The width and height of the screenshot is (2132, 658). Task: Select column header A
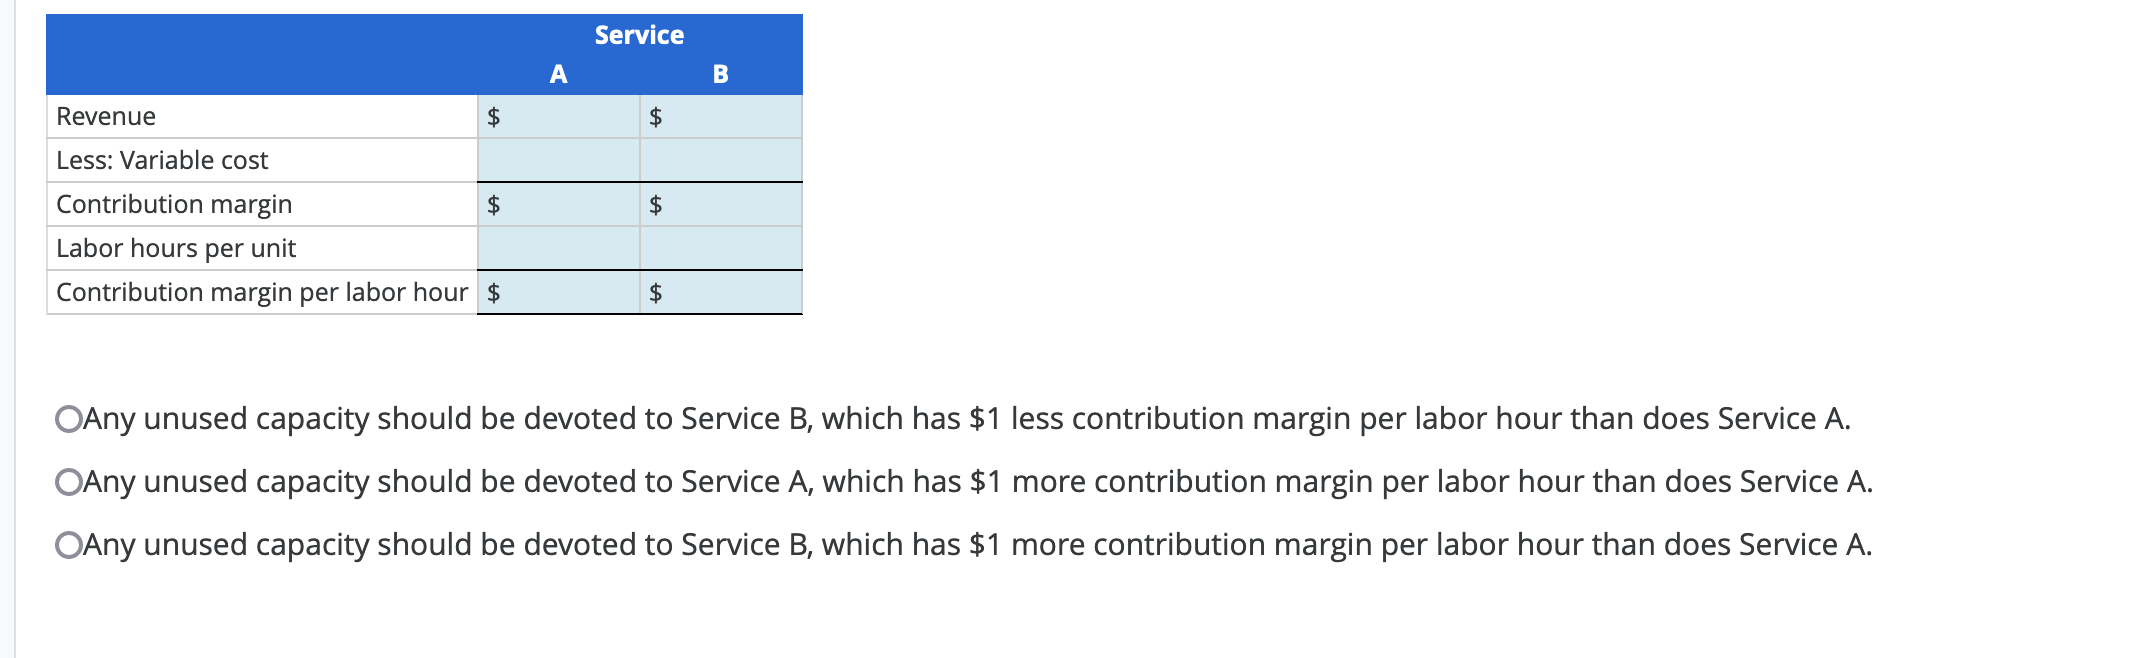[557, 72]
